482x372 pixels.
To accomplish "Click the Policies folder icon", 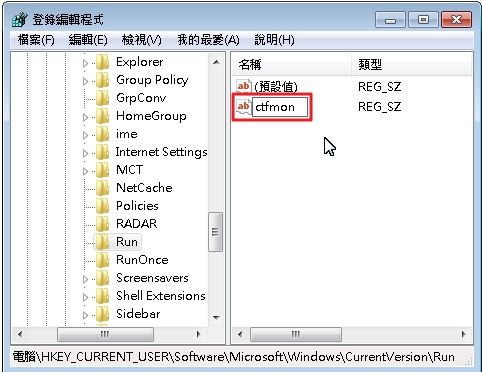I will coord(102,206).
